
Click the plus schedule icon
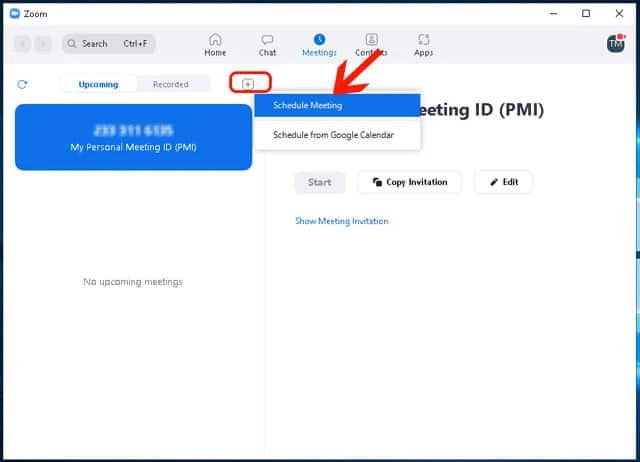pyautogui.click(x=248, y=84)
